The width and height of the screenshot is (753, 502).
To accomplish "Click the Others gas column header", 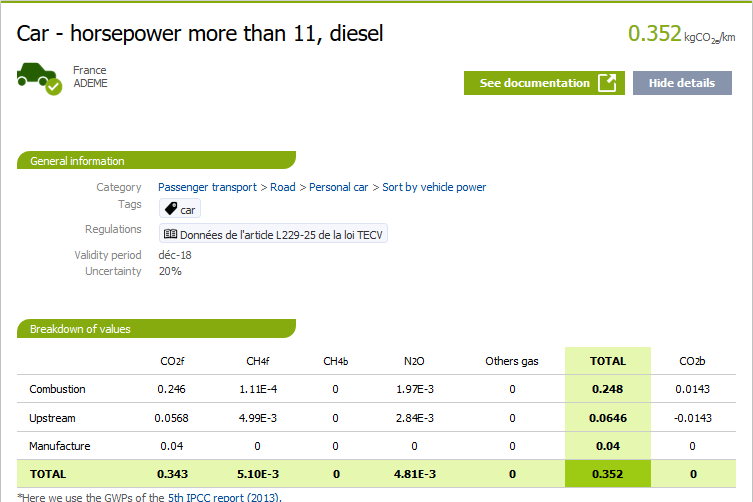I will point(512,361).
